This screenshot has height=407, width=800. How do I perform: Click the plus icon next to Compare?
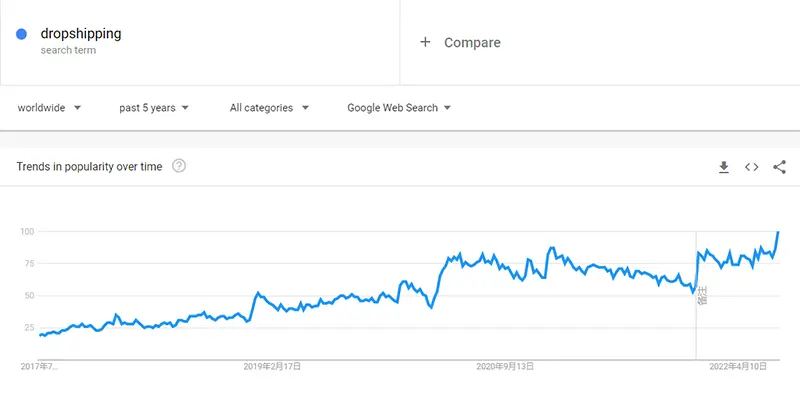(x=425, y=42)
